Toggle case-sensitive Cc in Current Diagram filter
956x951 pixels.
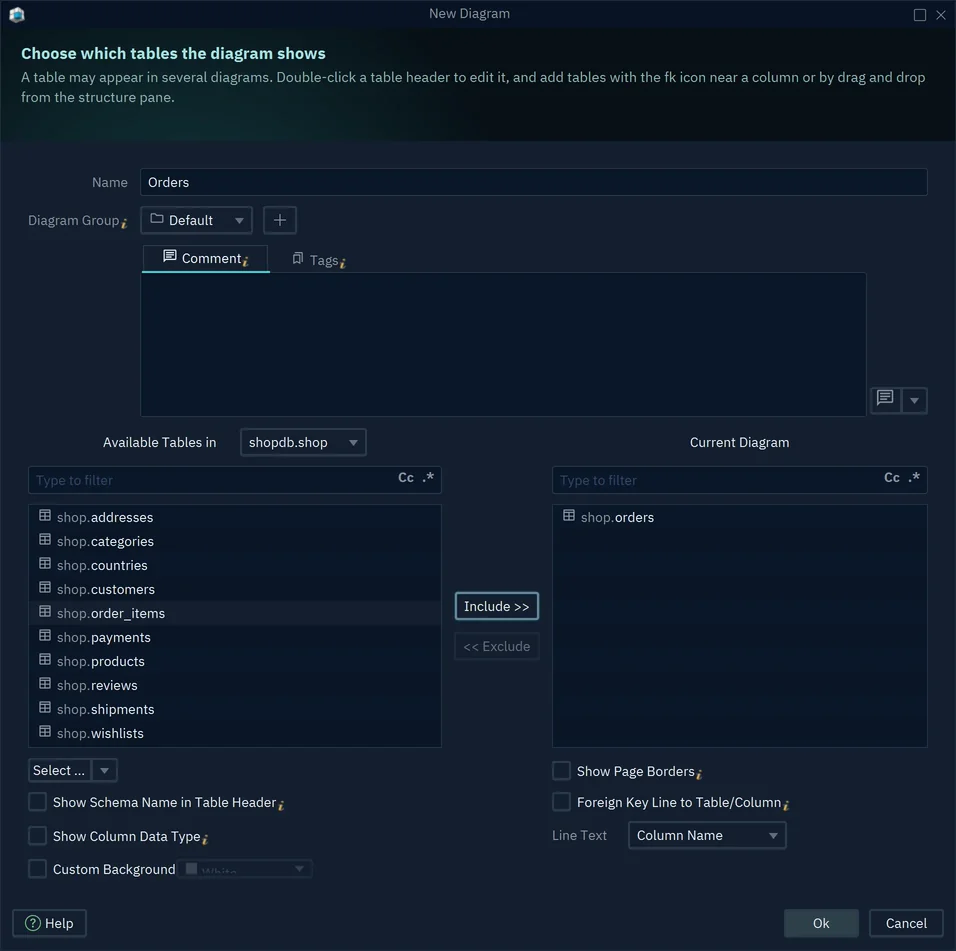pyautogui.click(x=892, y=478)
